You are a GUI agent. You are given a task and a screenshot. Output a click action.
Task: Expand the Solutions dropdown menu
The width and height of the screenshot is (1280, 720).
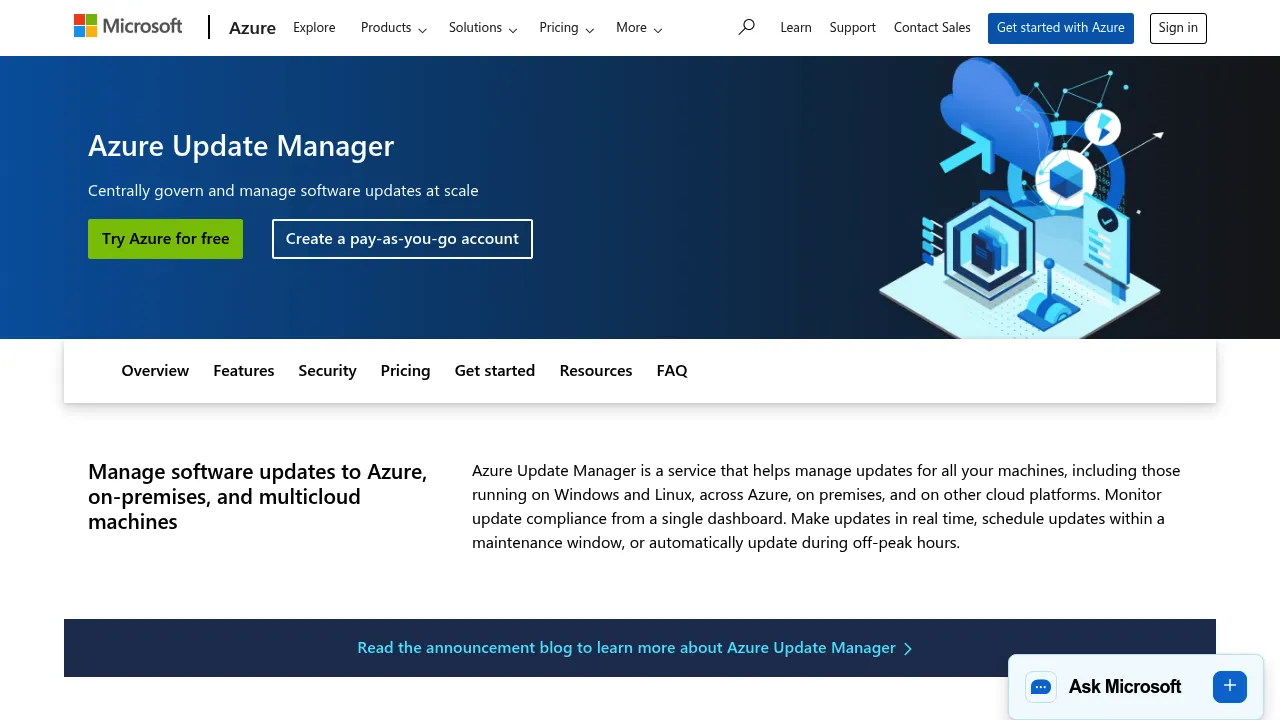[x=483, y=28]
